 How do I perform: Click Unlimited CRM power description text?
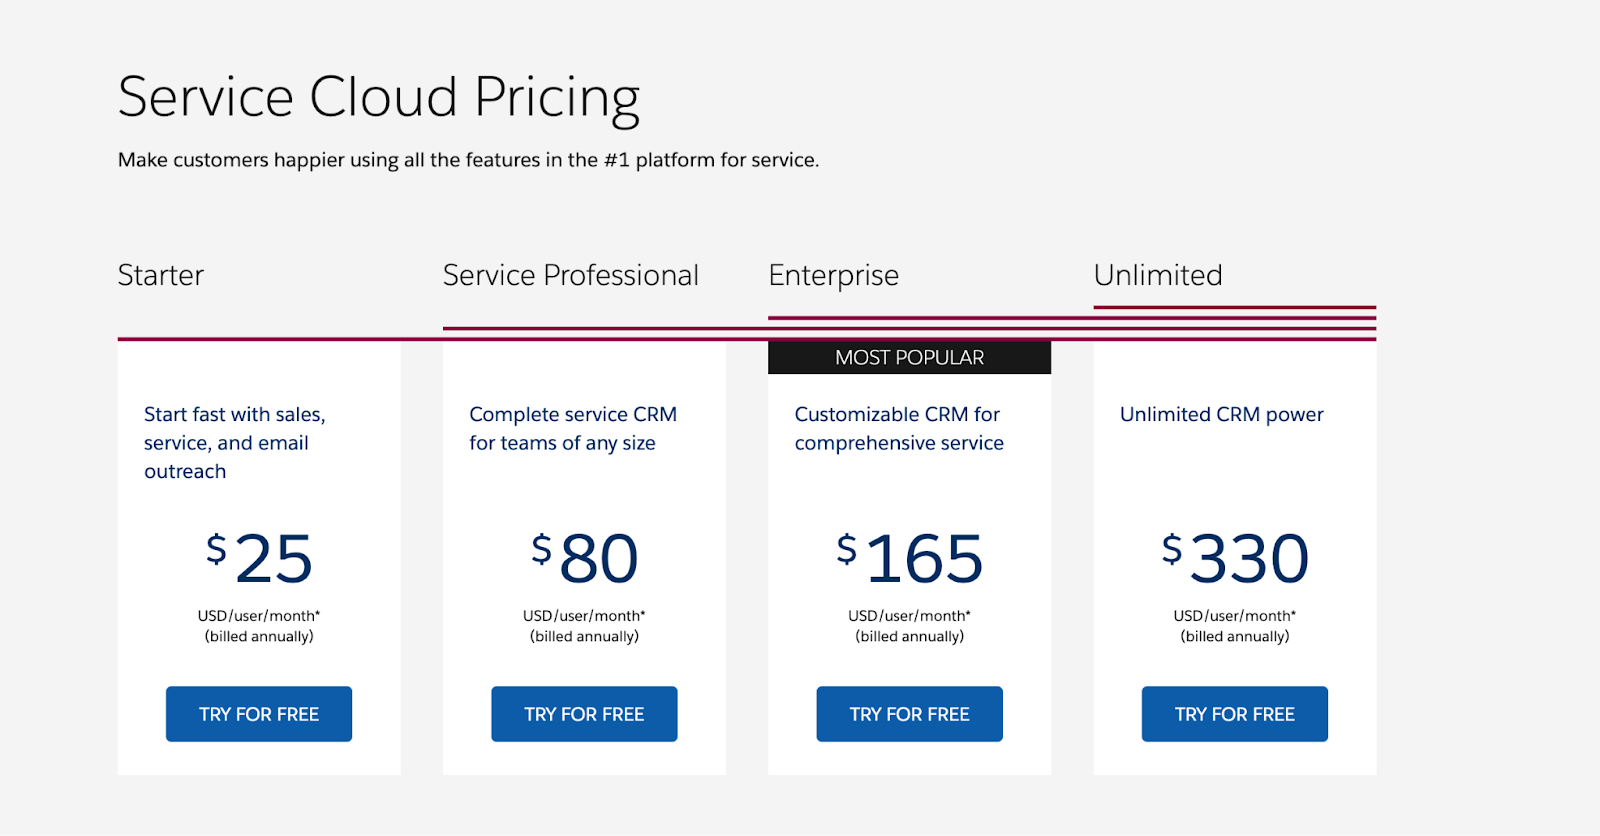coord(1220,414)
